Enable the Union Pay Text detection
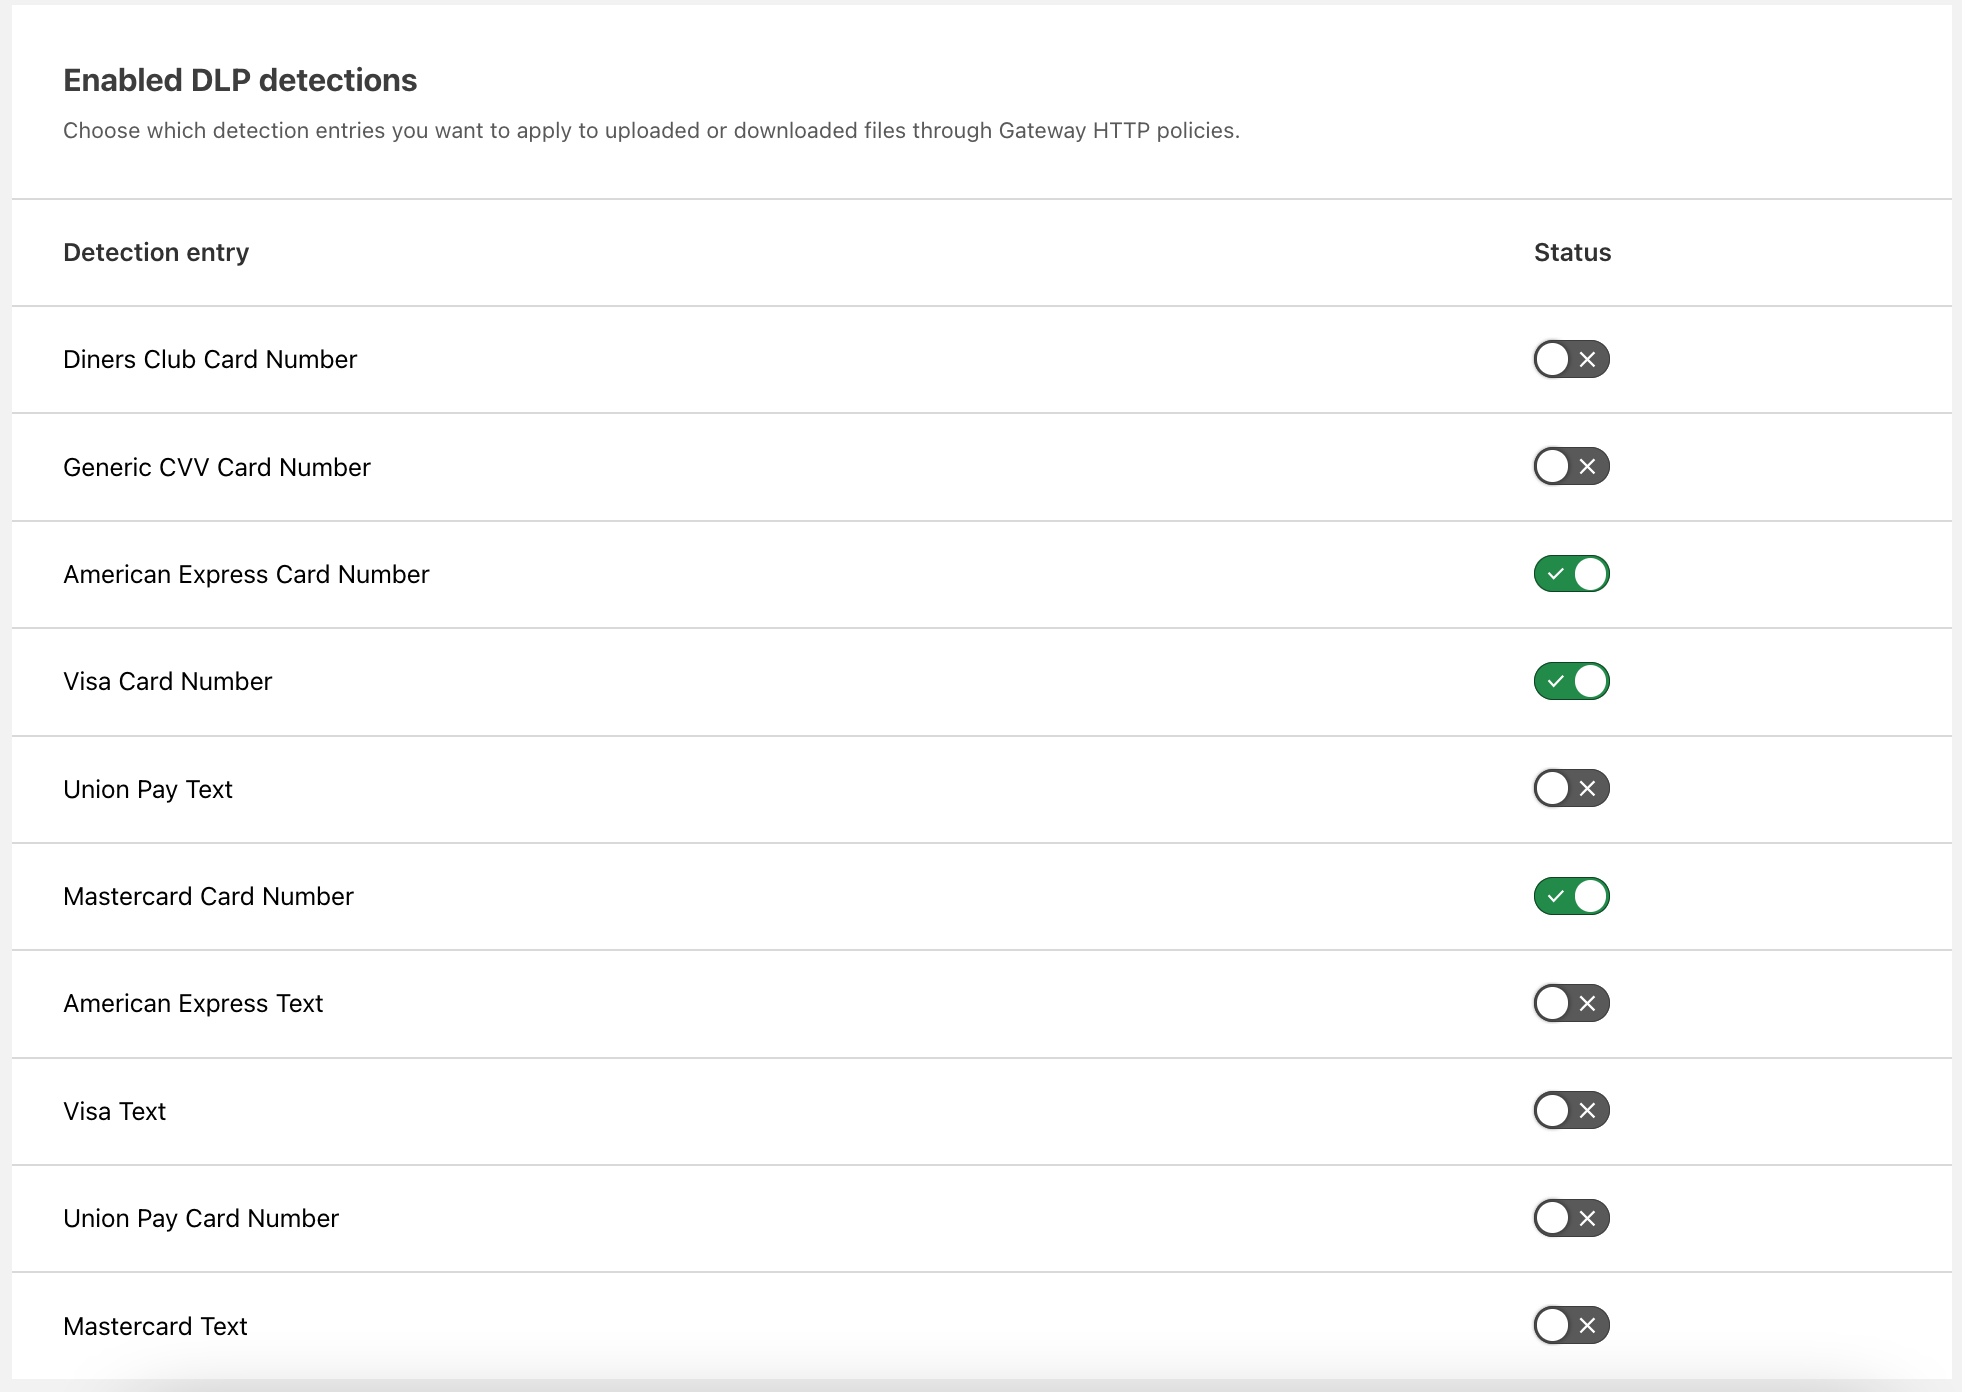Viewport: 1962px width, 1392px height. click(1571, 788)
